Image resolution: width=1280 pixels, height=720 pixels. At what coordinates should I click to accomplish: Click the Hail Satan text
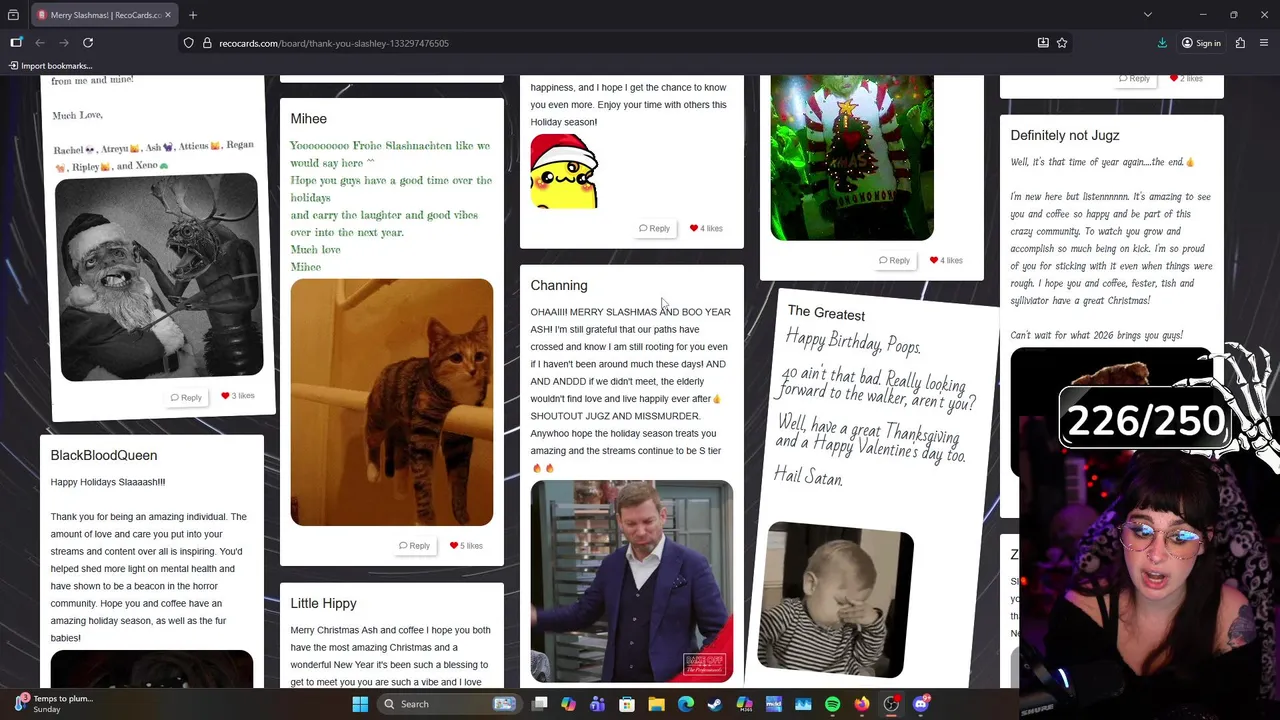point(808,477)
